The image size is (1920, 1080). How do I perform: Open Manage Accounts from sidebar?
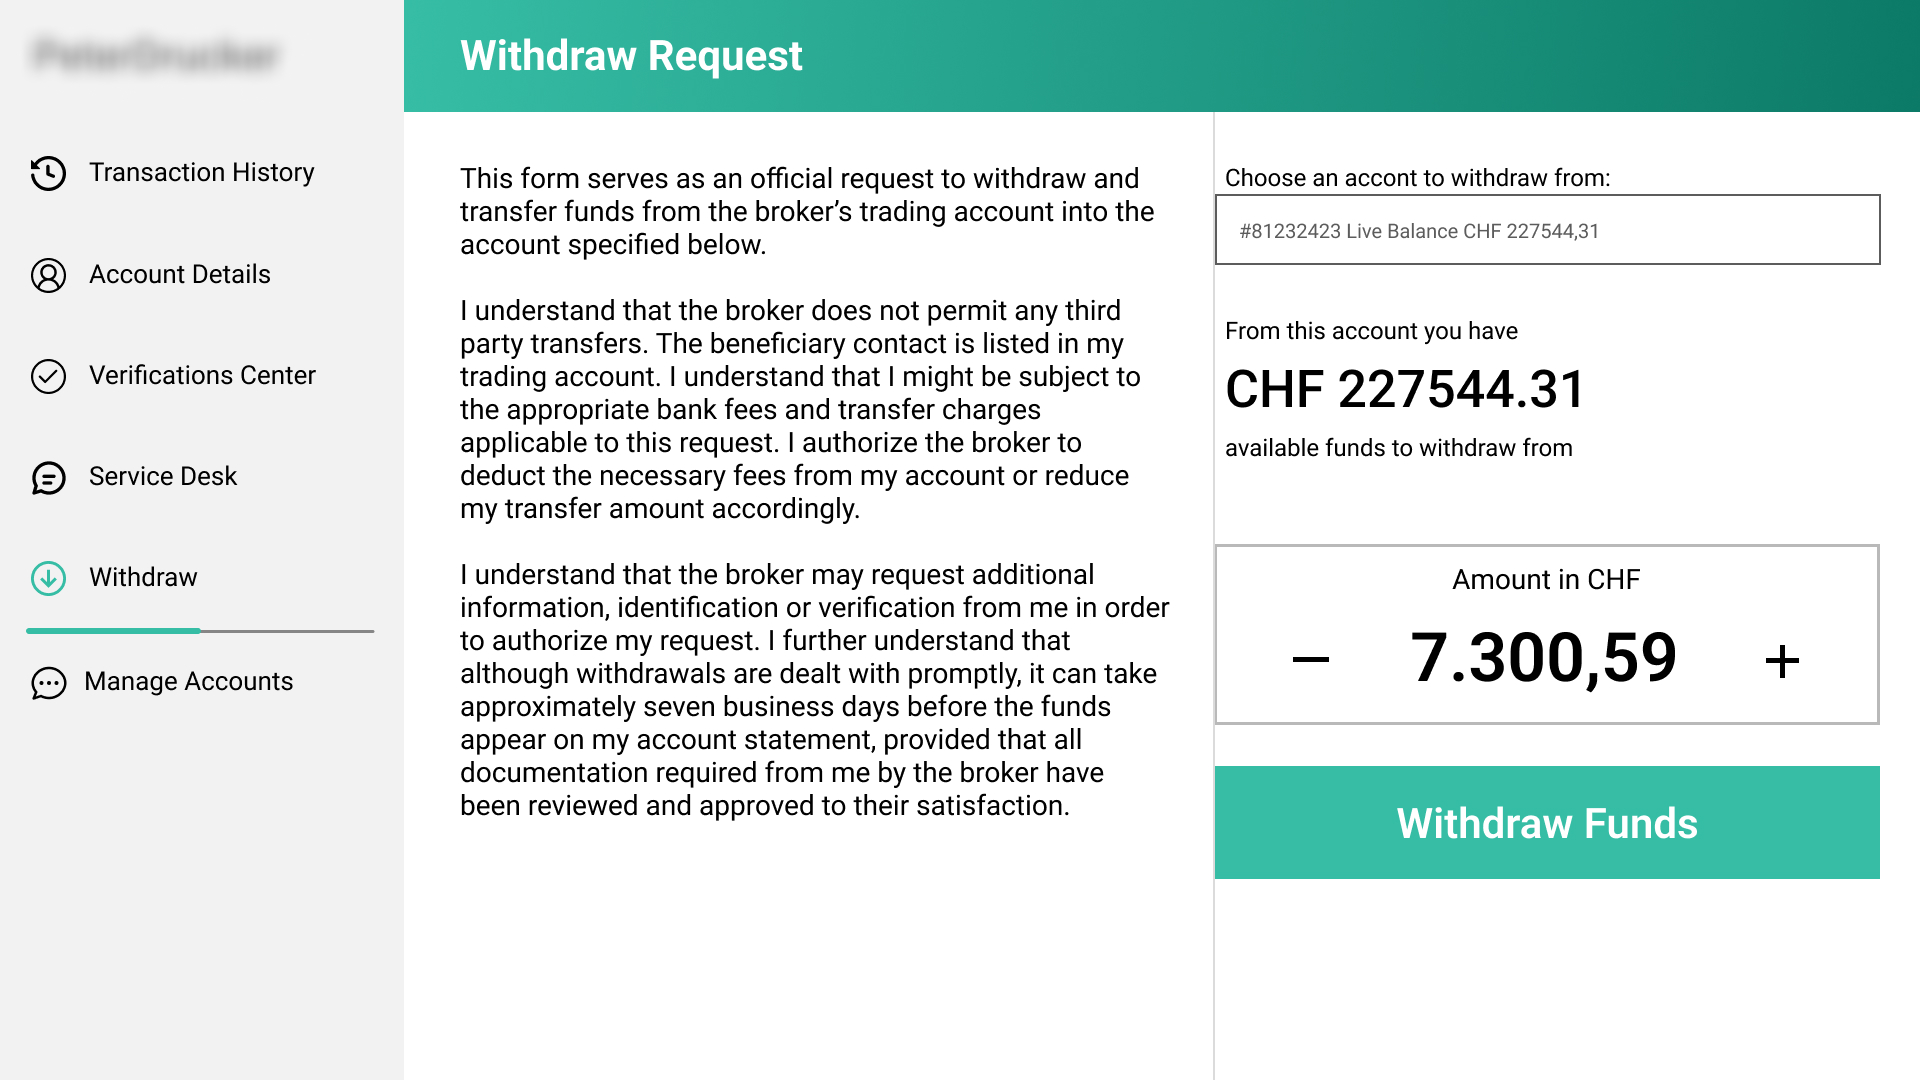click(188, 682)
